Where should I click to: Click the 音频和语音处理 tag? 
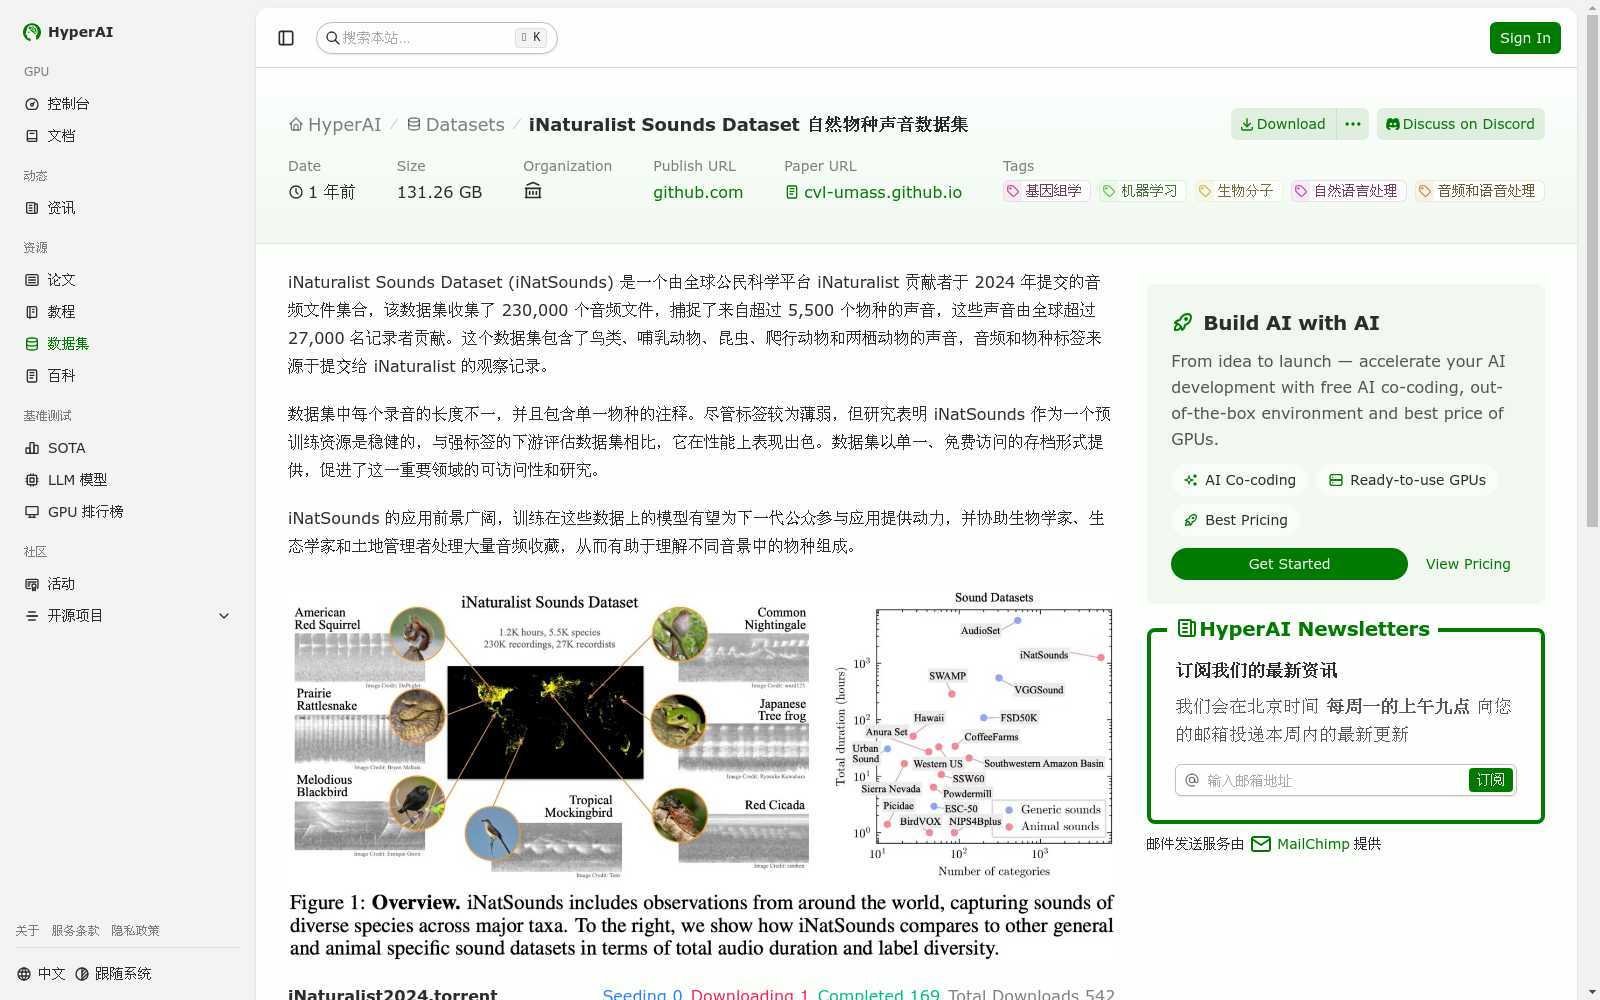tap(1479, 191)
